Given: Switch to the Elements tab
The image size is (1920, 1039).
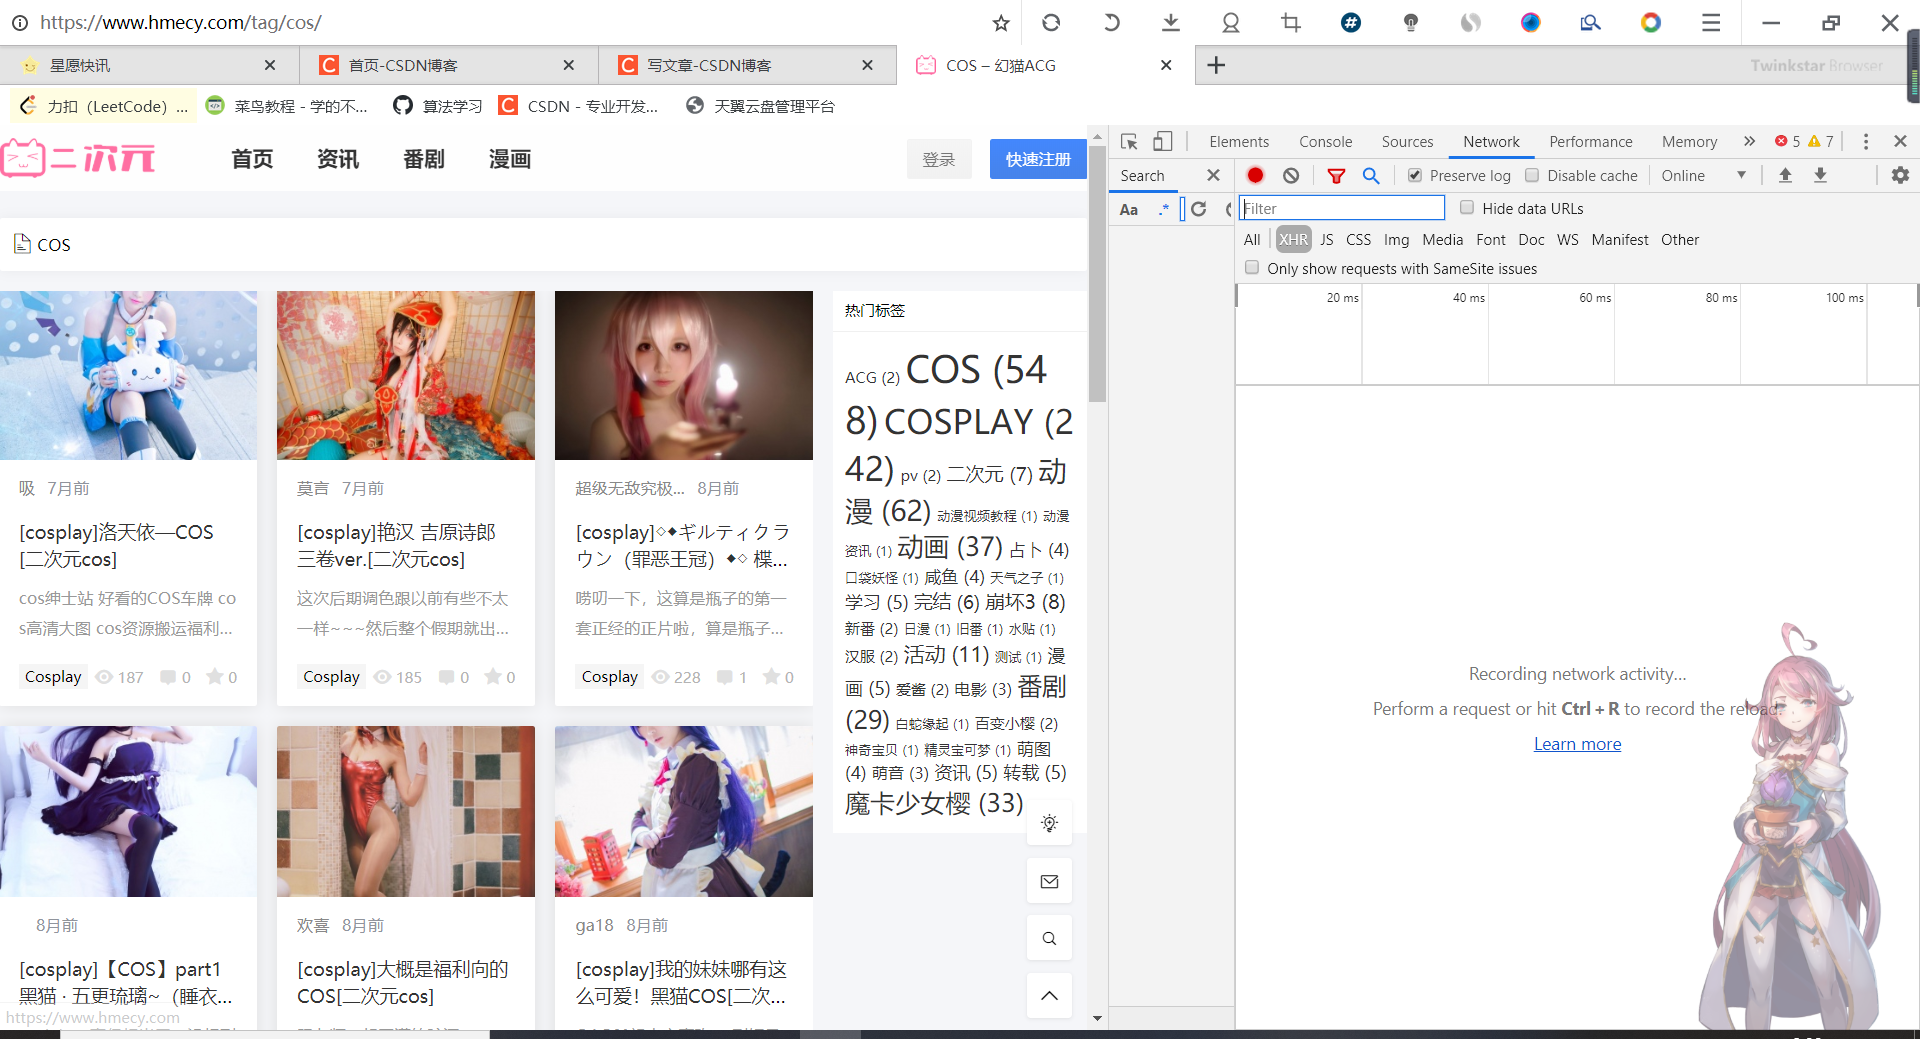Looking at the screenshot, I should click(1239, 141).
